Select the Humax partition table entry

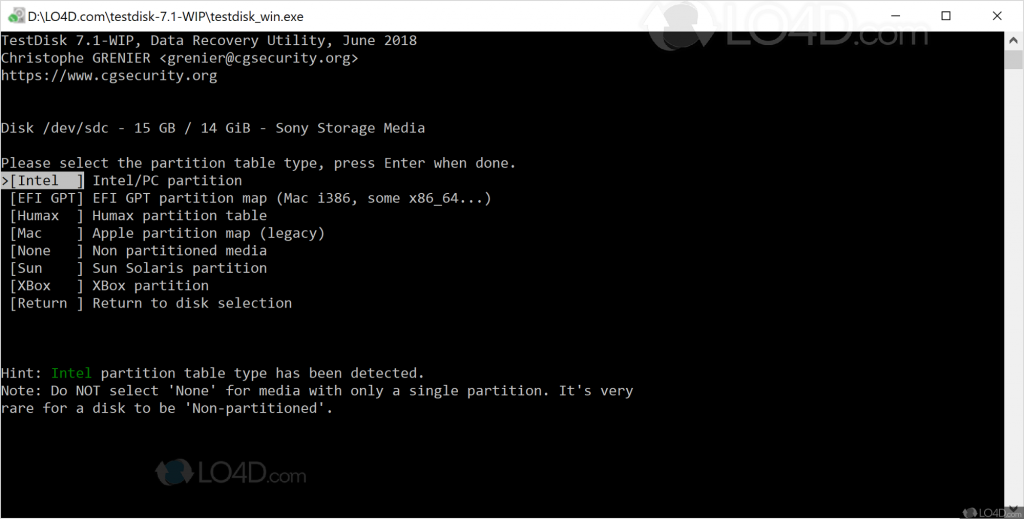(x=138, y=216)
